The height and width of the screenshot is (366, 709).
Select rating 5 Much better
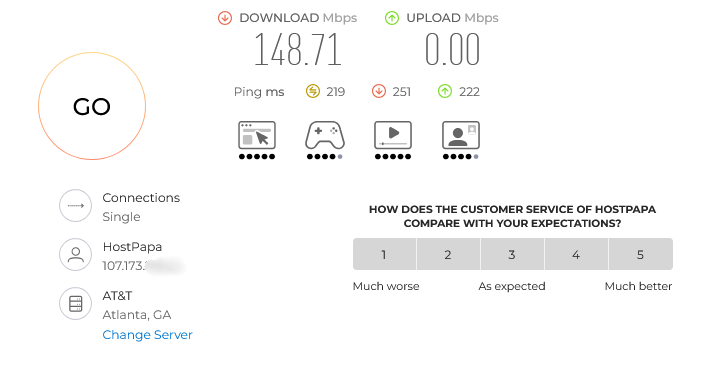tap(641, 254)
